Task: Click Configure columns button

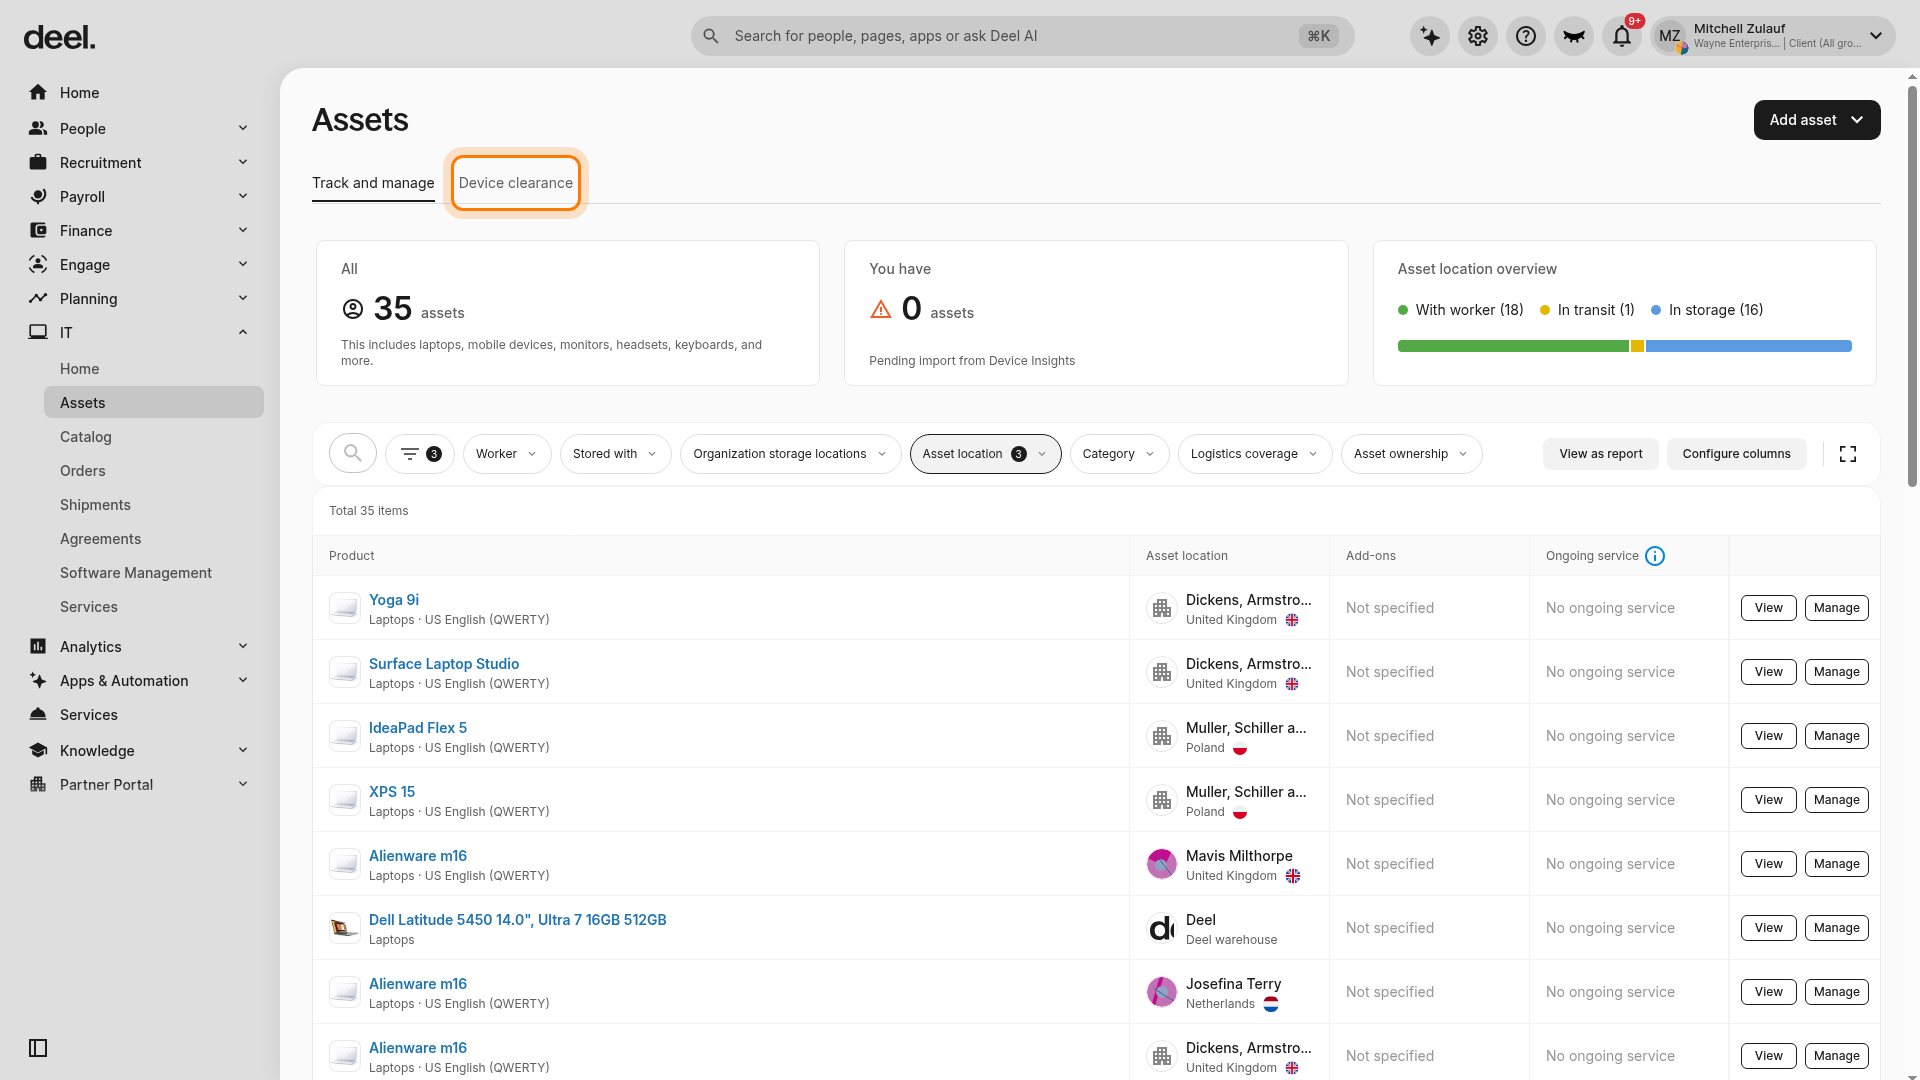Action: click(x=1737, y=454)
